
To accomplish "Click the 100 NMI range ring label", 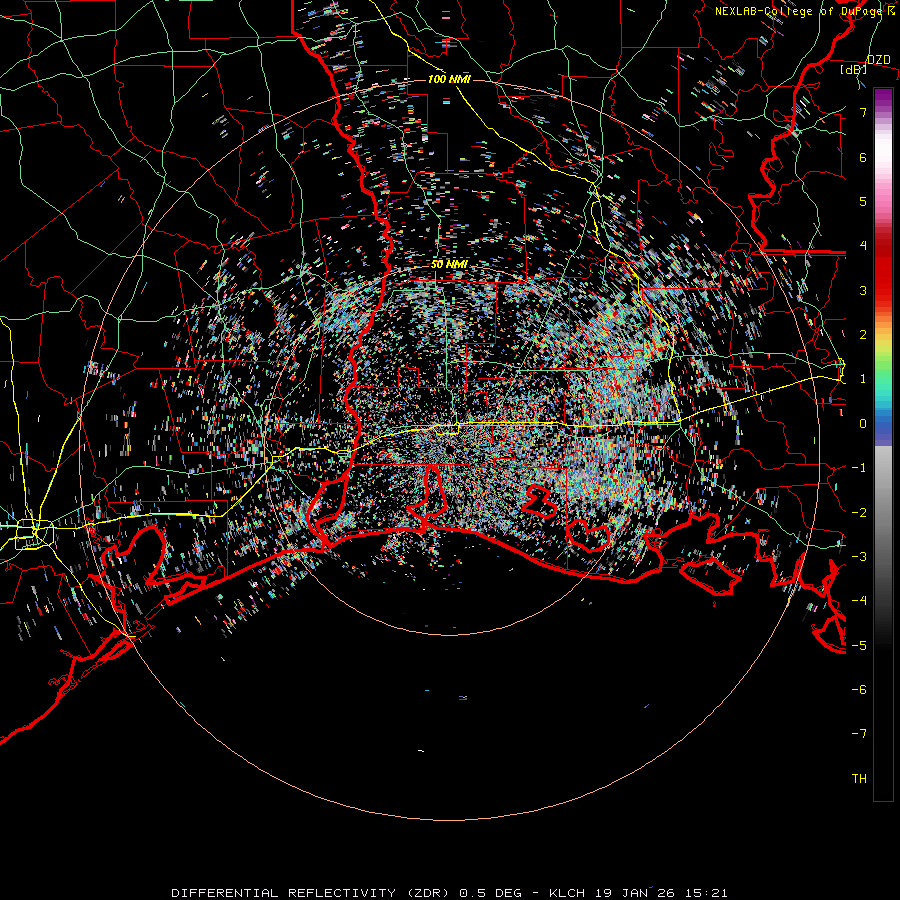I will pos(449,79).
